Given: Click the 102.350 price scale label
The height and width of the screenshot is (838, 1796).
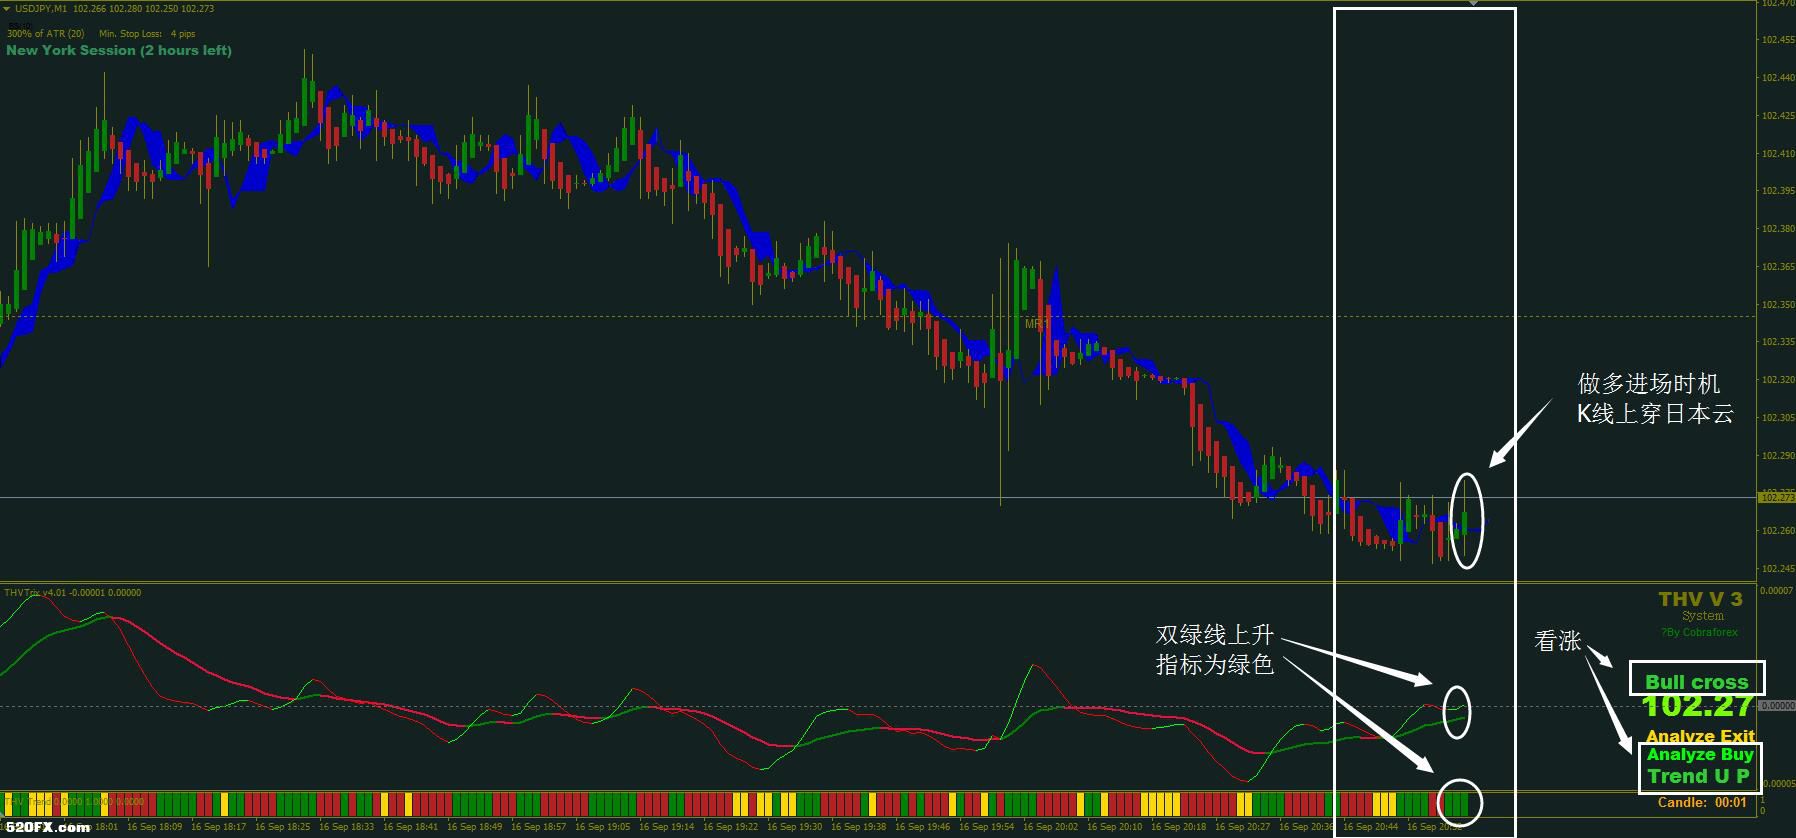Looking at the screenshot, I should coord(1776,305).
